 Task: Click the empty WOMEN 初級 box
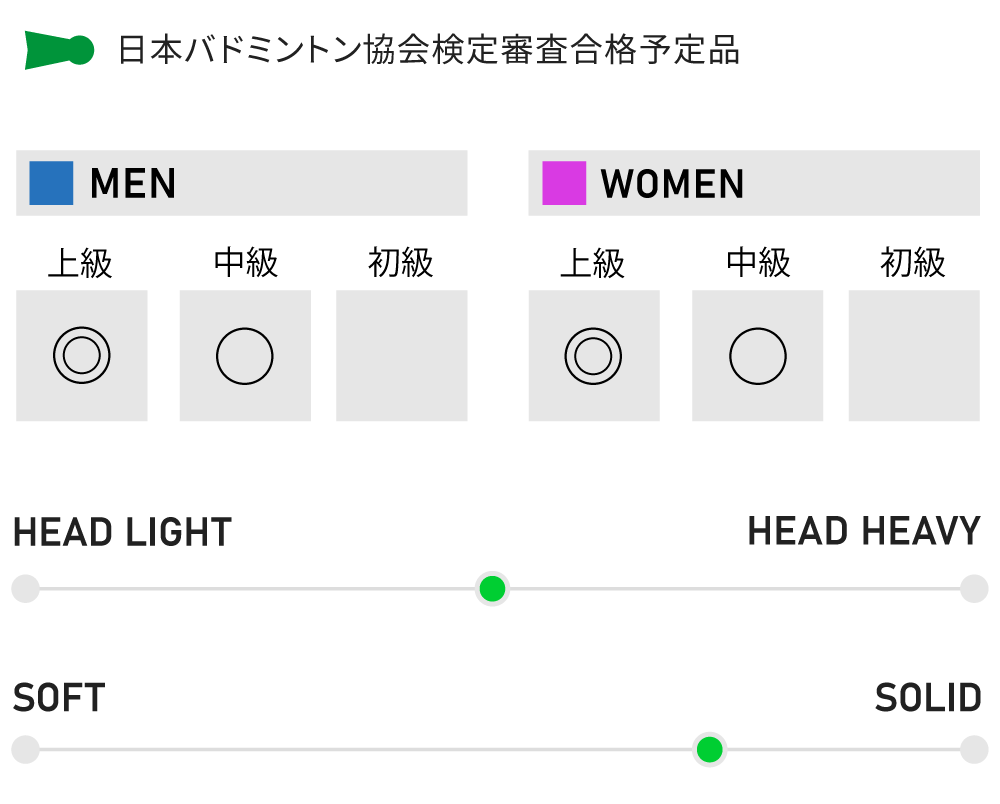point(914,355)
